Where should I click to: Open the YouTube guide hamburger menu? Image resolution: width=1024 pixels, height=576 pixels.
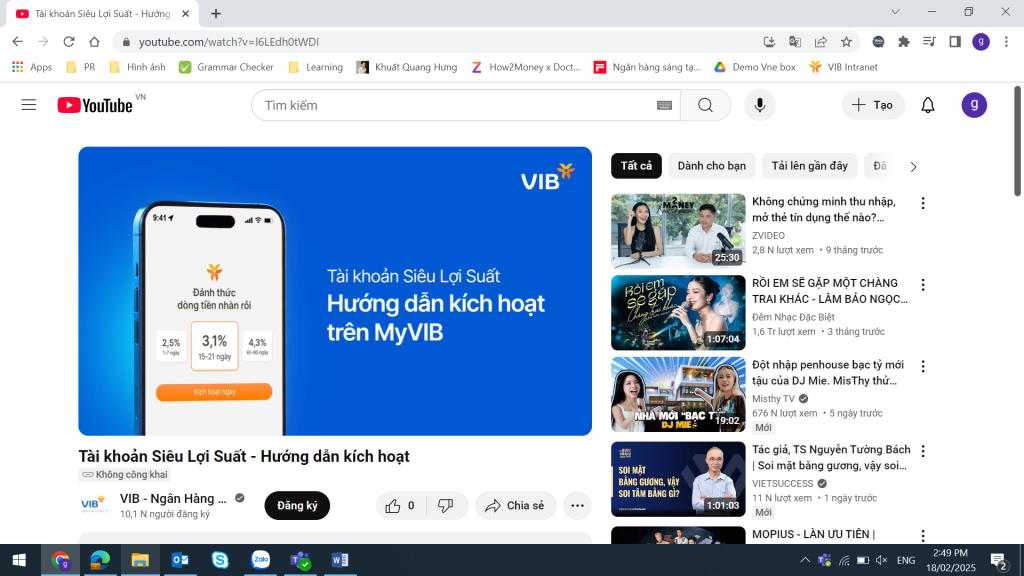pyautogui.click(x=29, y=105)
